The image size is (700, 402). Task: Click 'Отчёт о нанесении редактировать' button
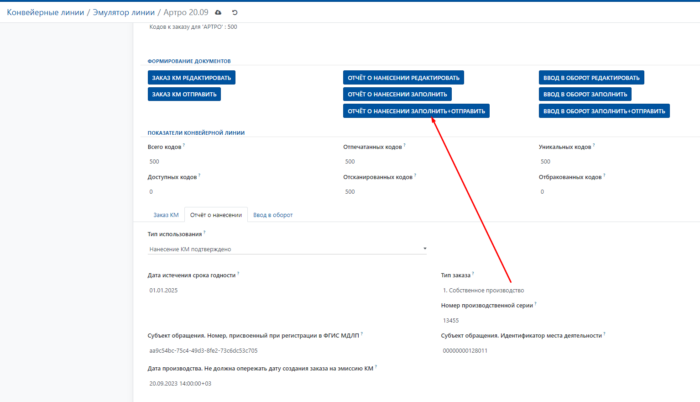tap(404, 77)
